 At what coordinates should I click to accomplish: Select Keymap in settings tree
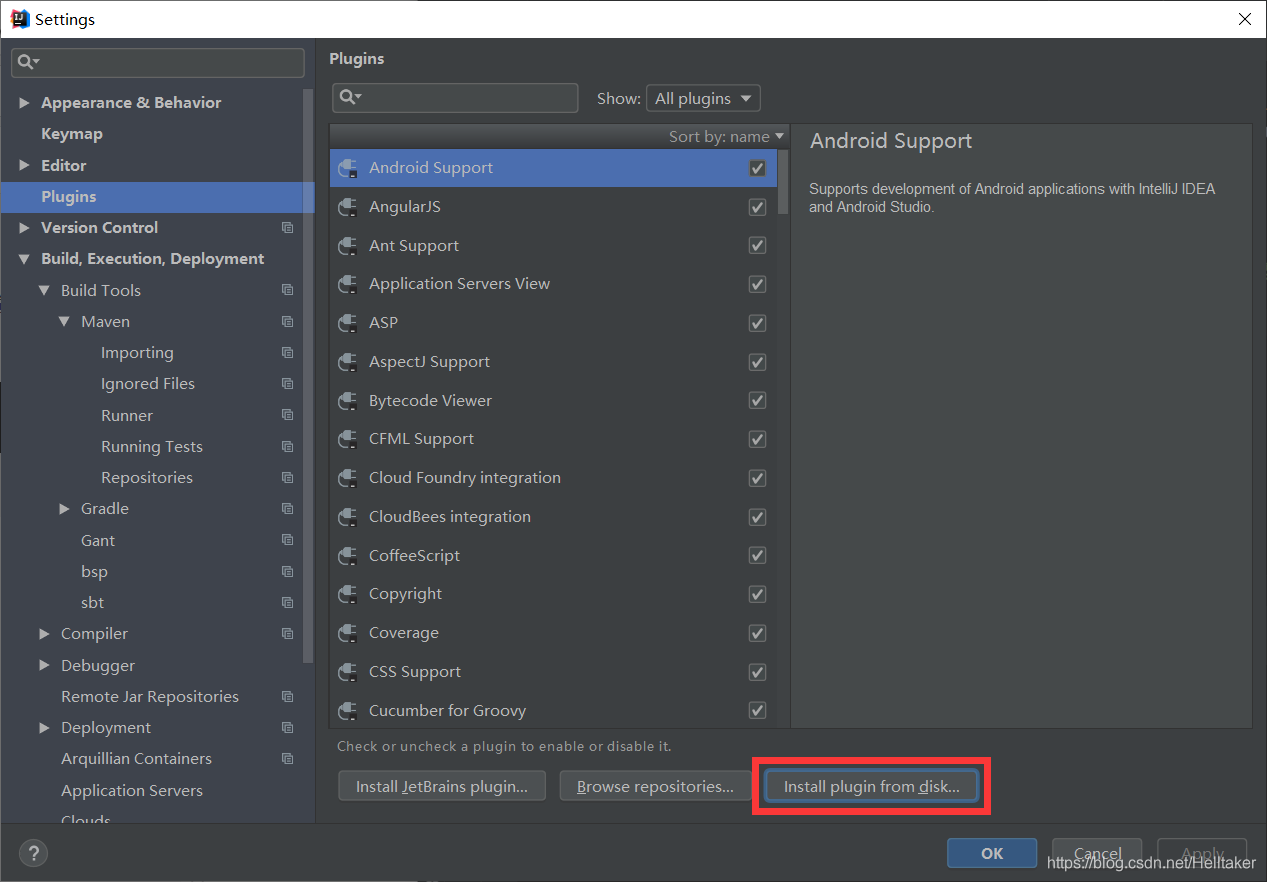click(72, 134)
